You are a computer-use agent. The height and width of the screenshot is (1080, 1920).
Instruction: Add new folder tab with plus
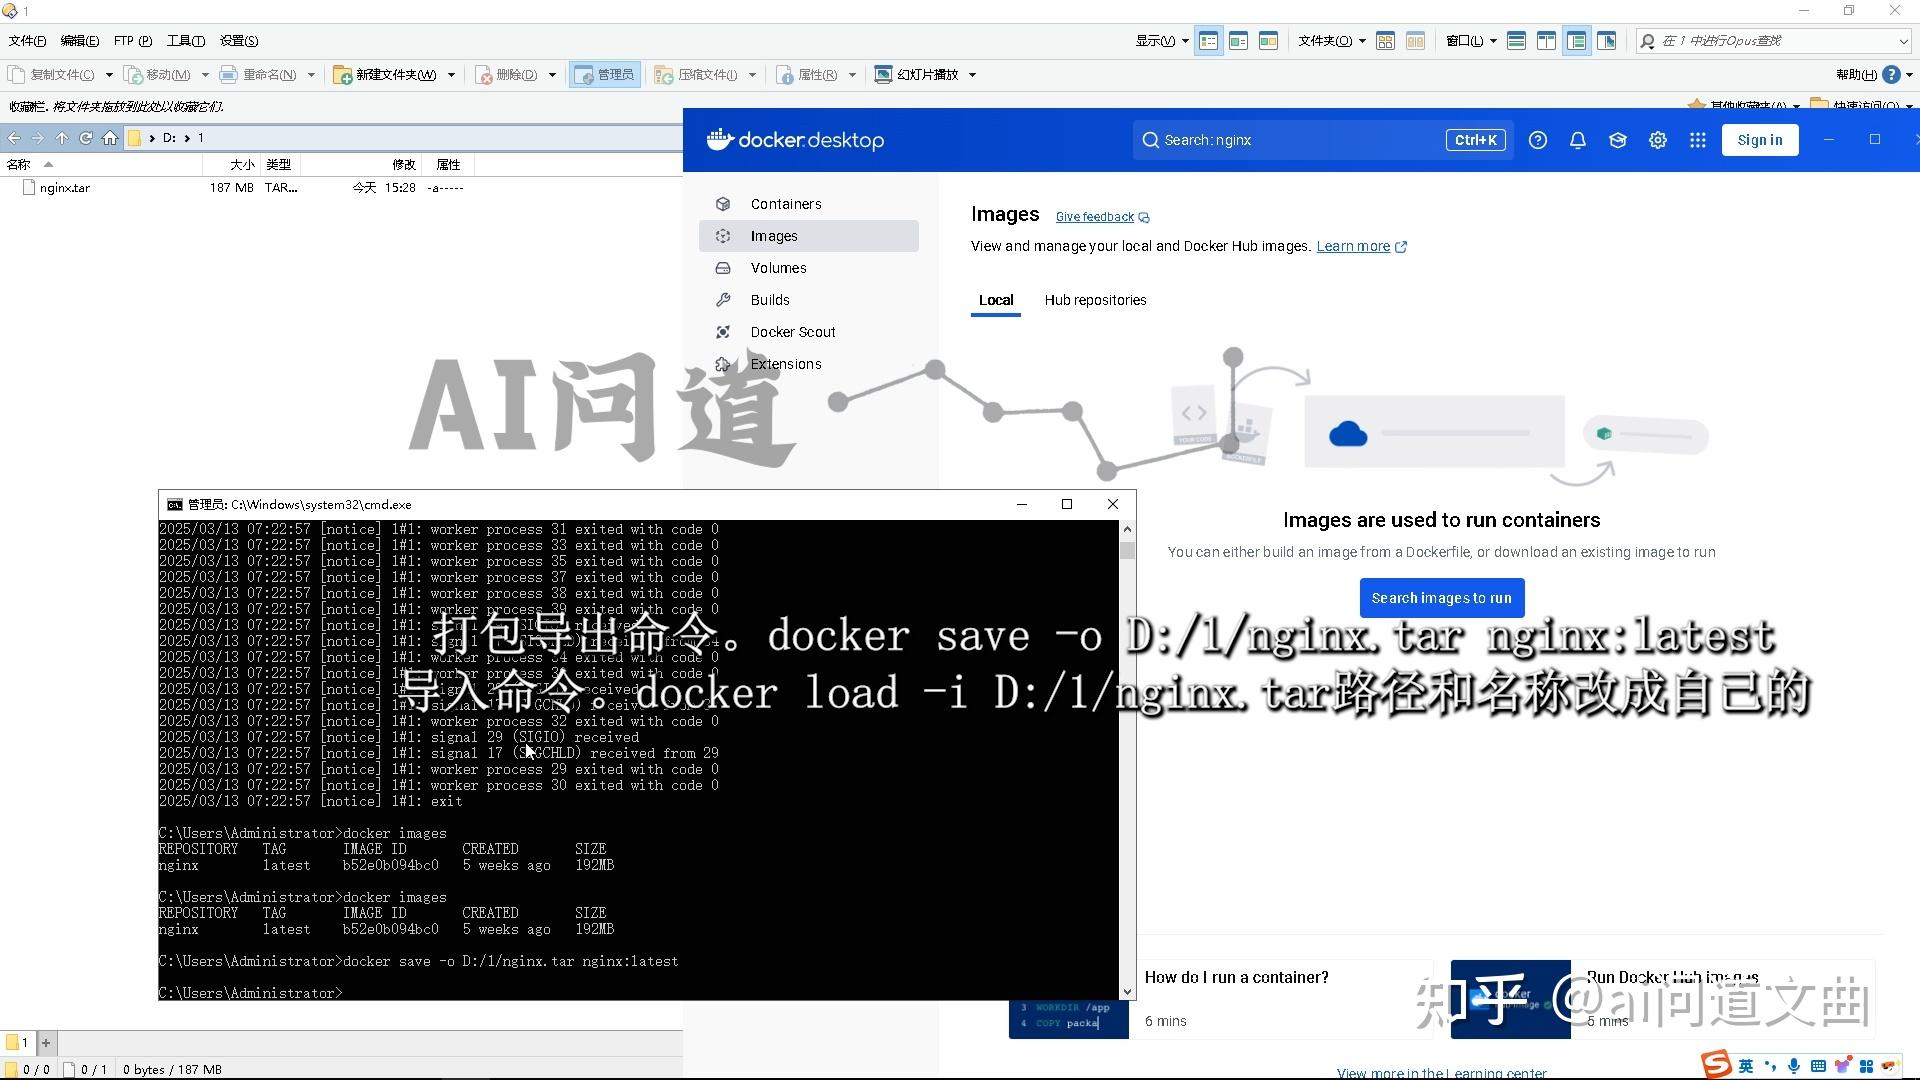(x=46, y=1043)
